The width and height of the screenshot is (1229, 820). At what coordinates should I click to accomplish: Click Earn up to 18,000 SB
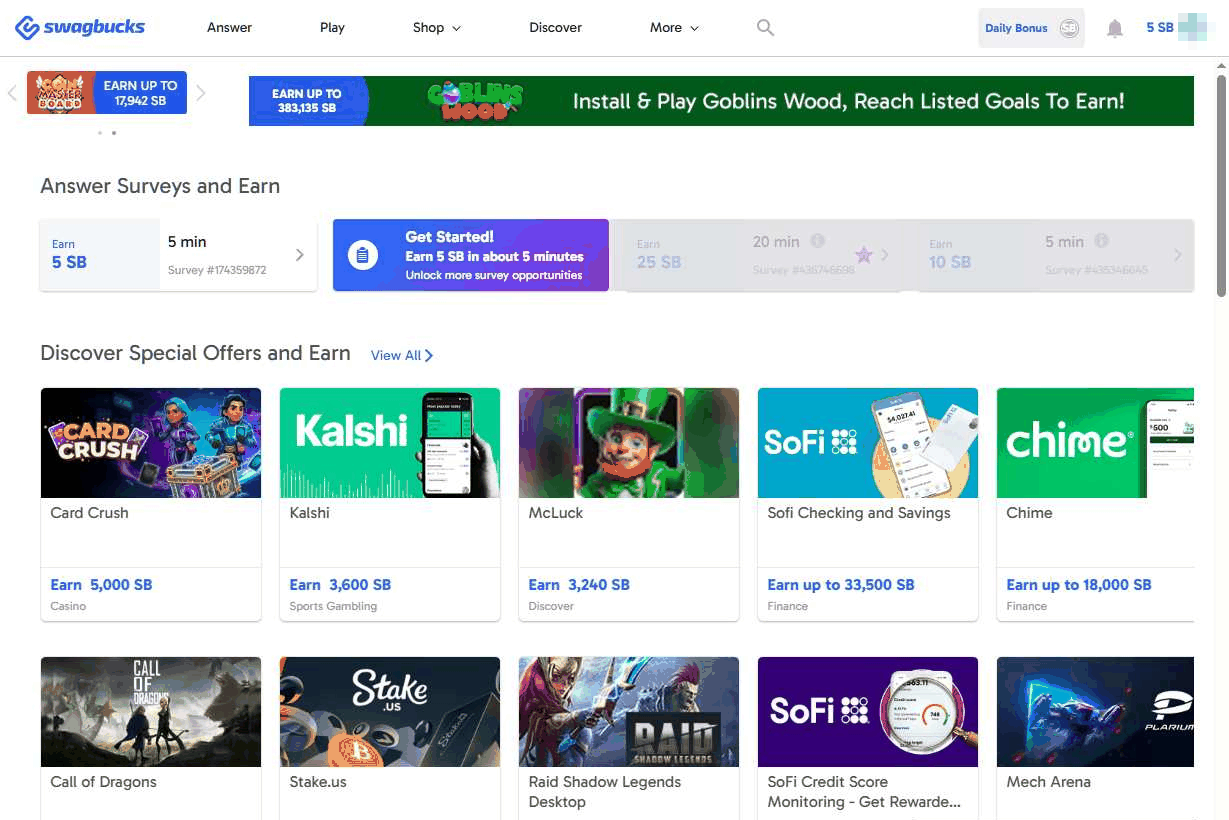(x=1079, y=585)
